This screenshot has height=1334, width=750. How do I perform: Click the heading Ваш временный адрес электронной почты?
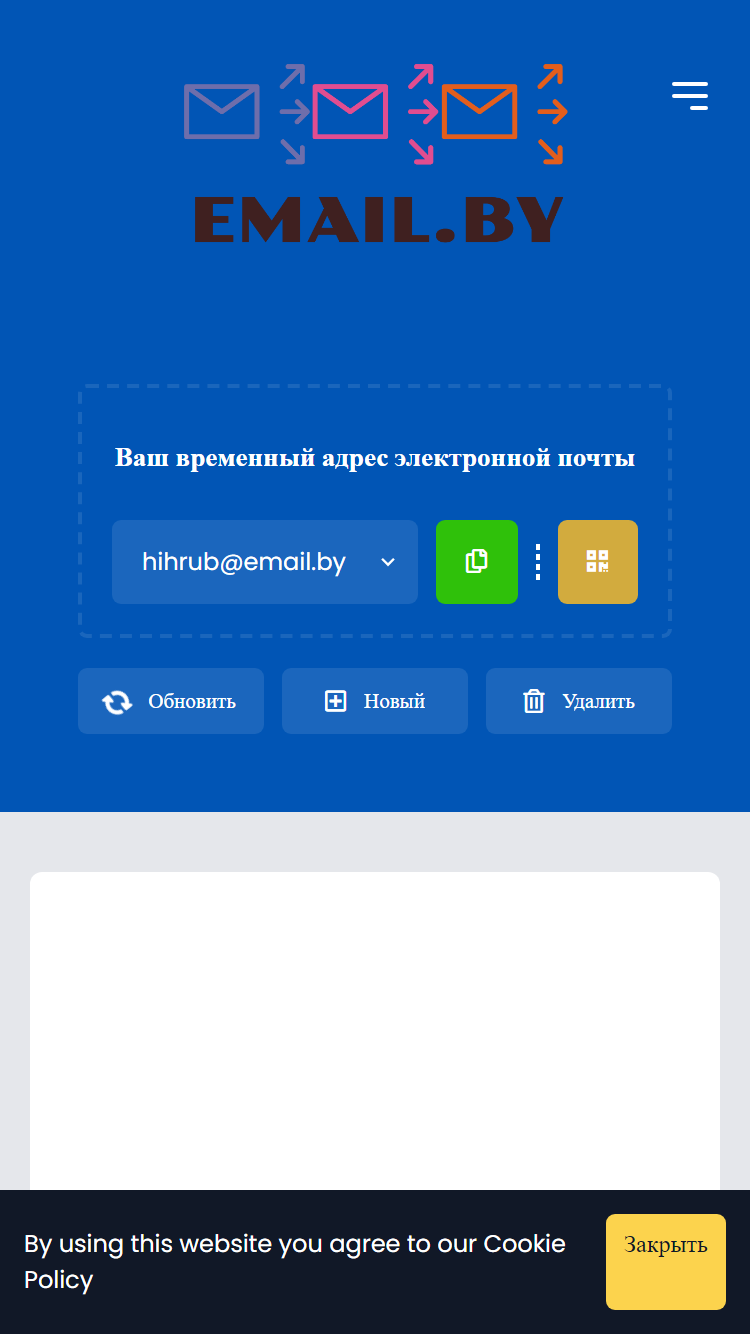(x=375, y=458)
